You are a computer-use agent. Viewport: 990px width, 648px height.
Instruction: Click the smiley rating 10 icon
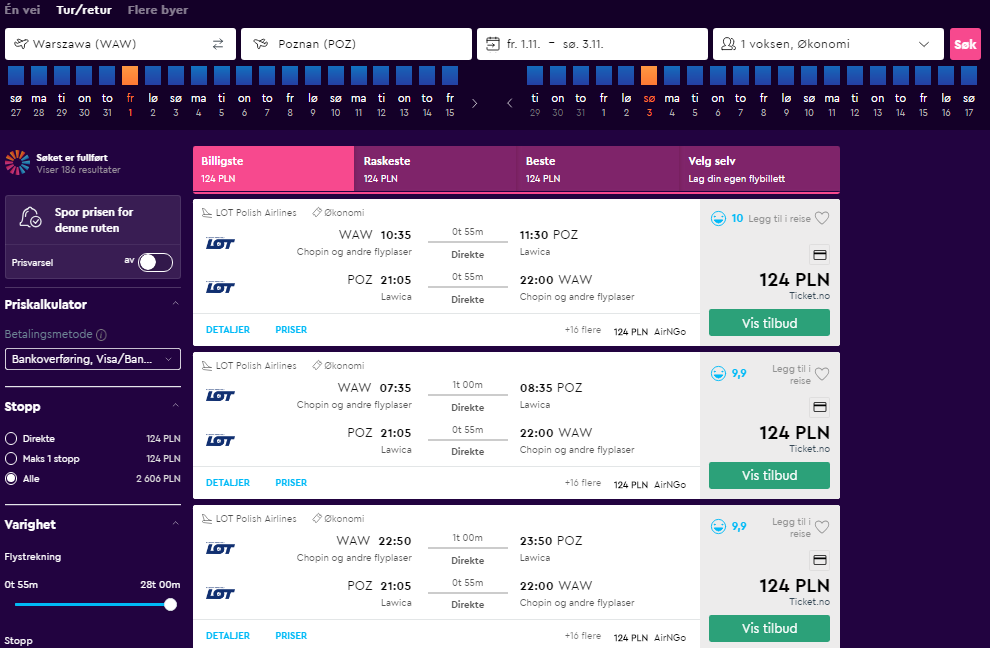tap(718, 219)
